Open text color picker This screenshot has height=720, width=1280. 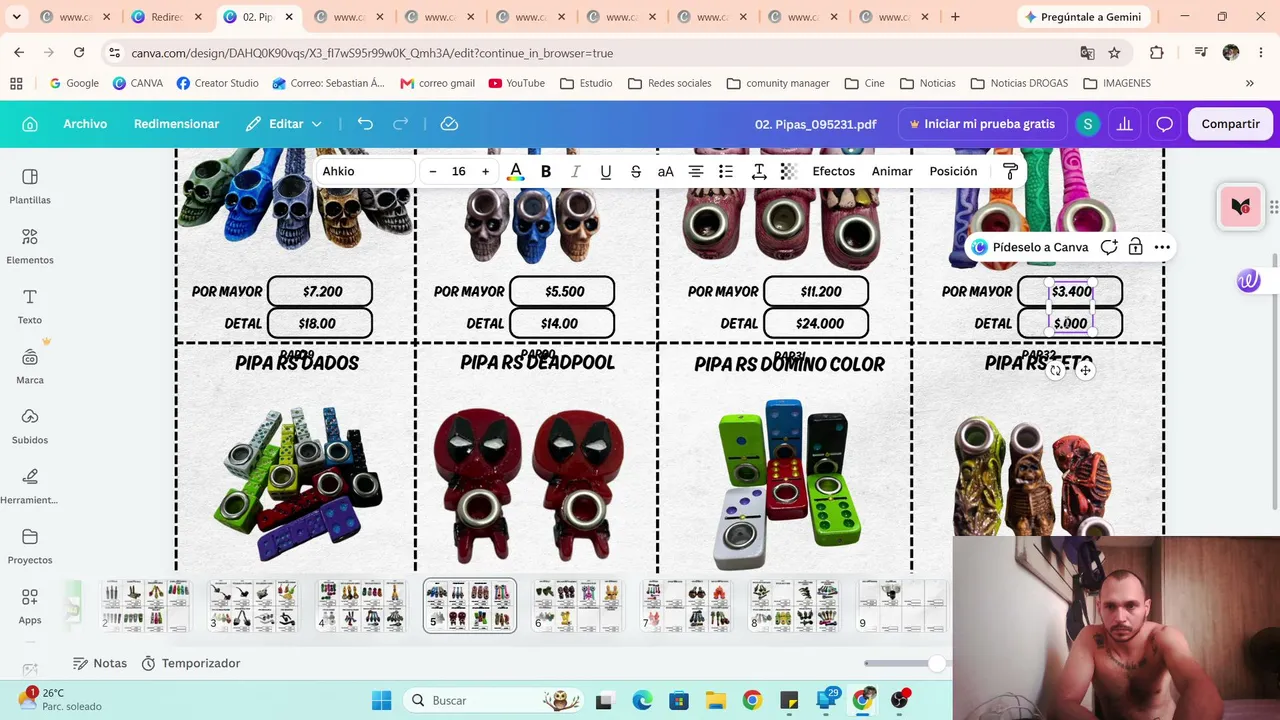[x=515, y=172]
